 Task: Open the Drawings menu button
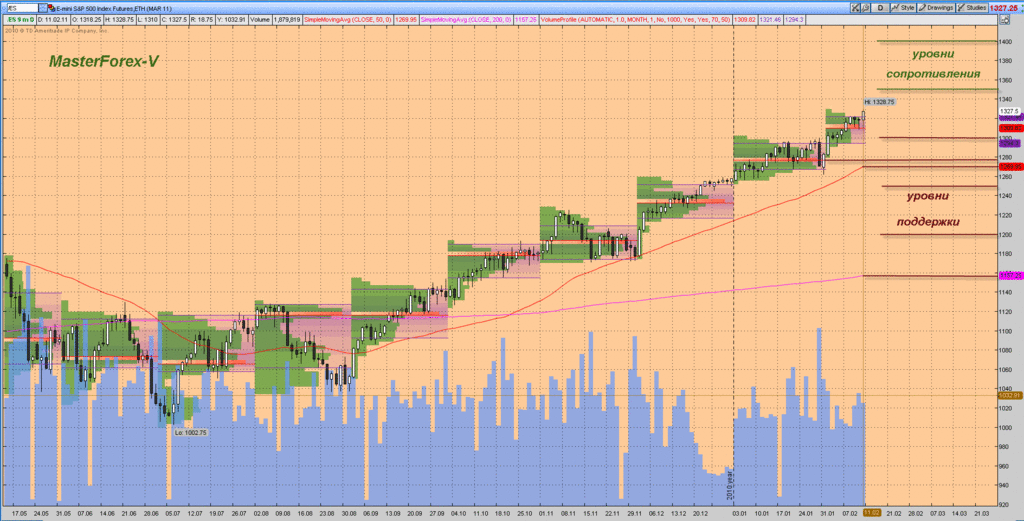tap(936, 8)
